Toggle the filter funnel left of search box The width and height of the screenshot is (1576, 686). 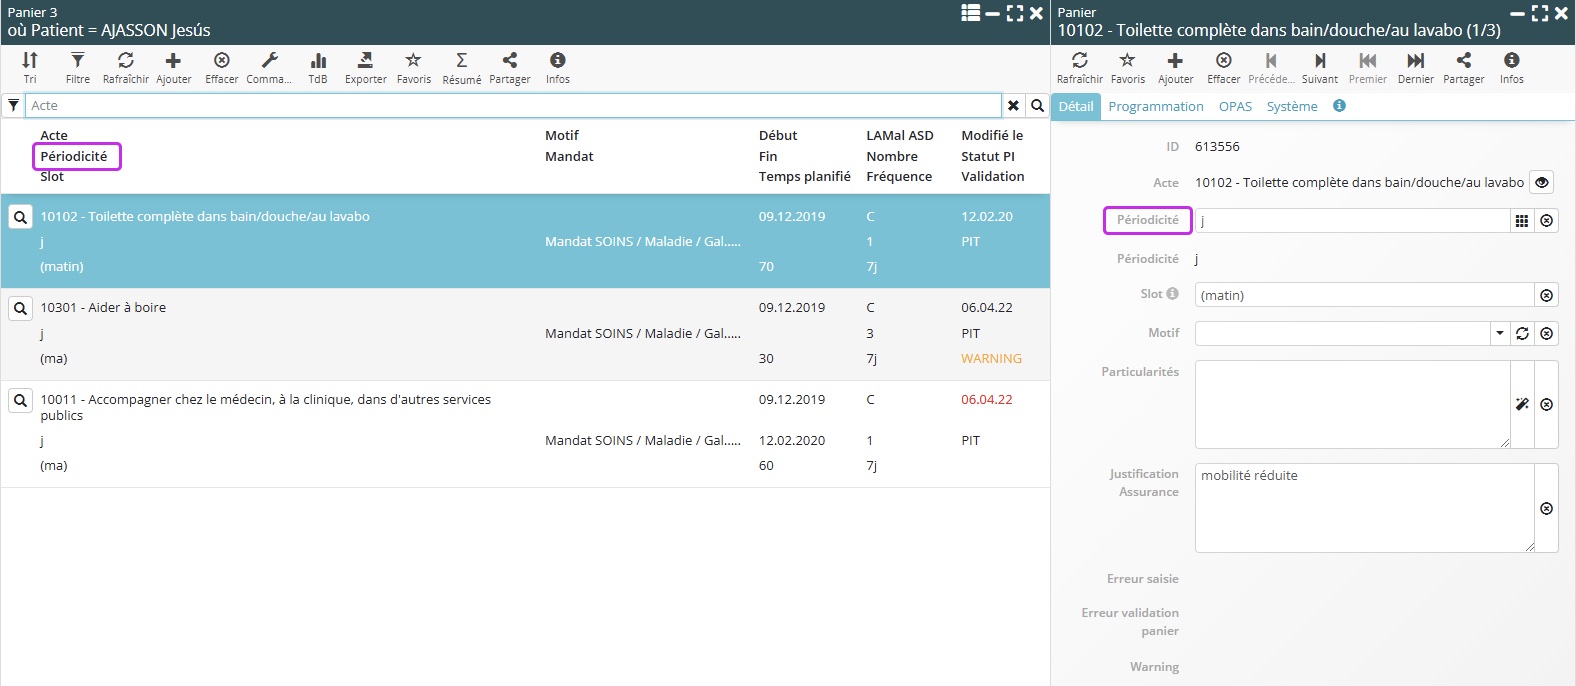click(14, 105)
